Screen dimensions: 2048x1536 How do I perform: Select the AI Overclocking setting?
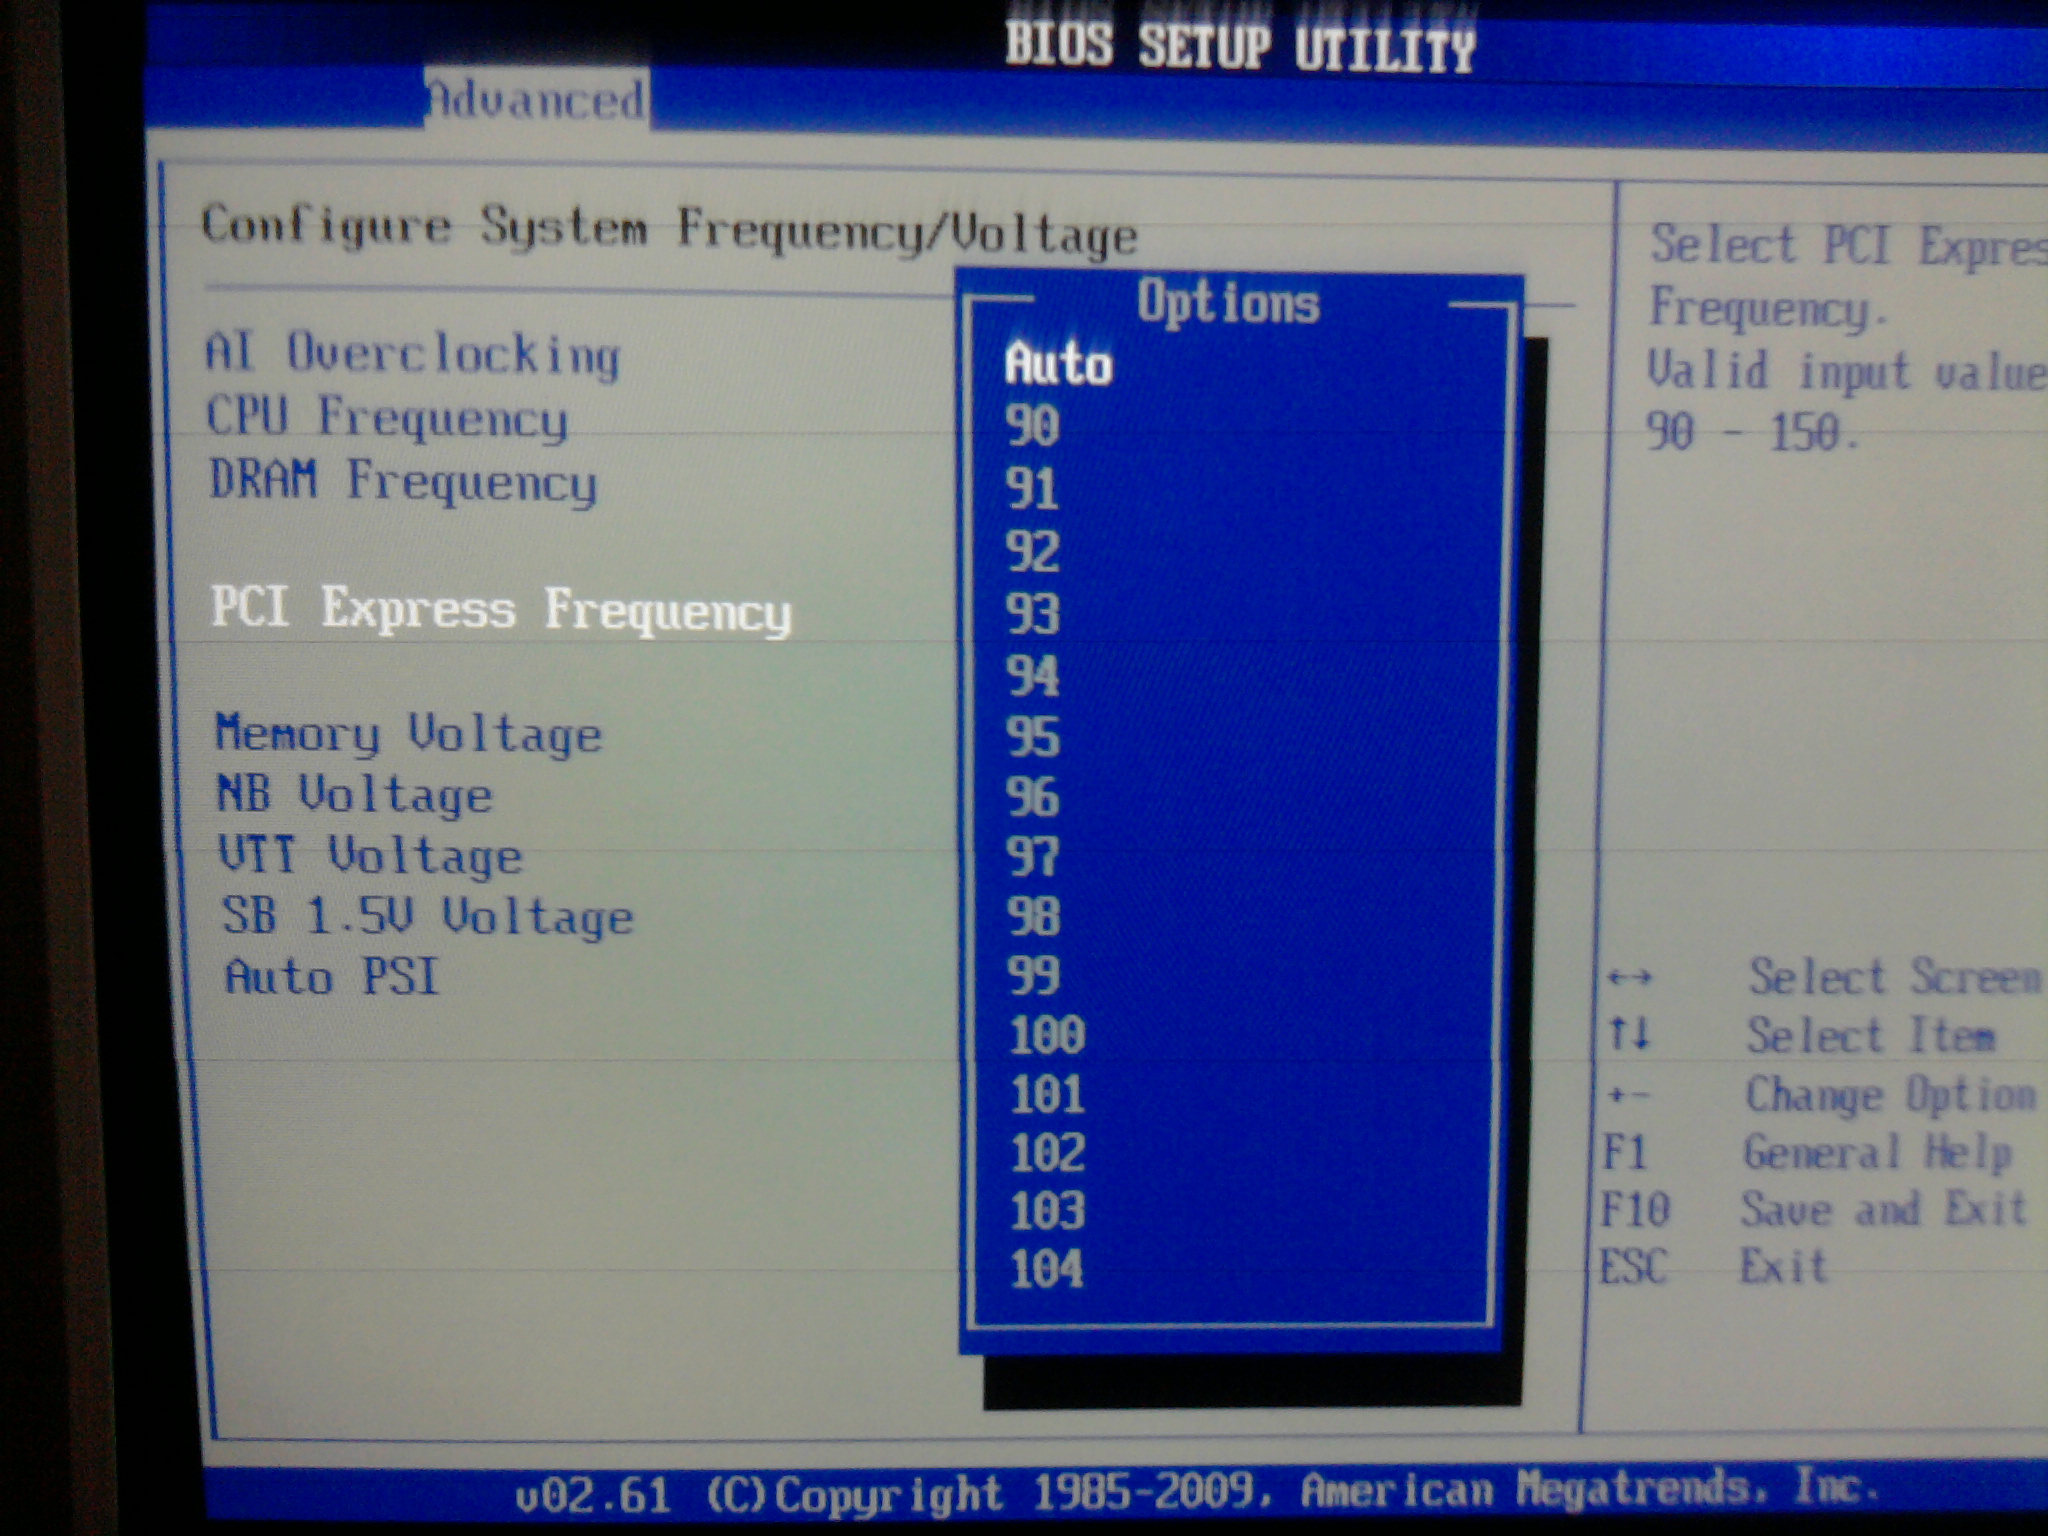(412, 354)
